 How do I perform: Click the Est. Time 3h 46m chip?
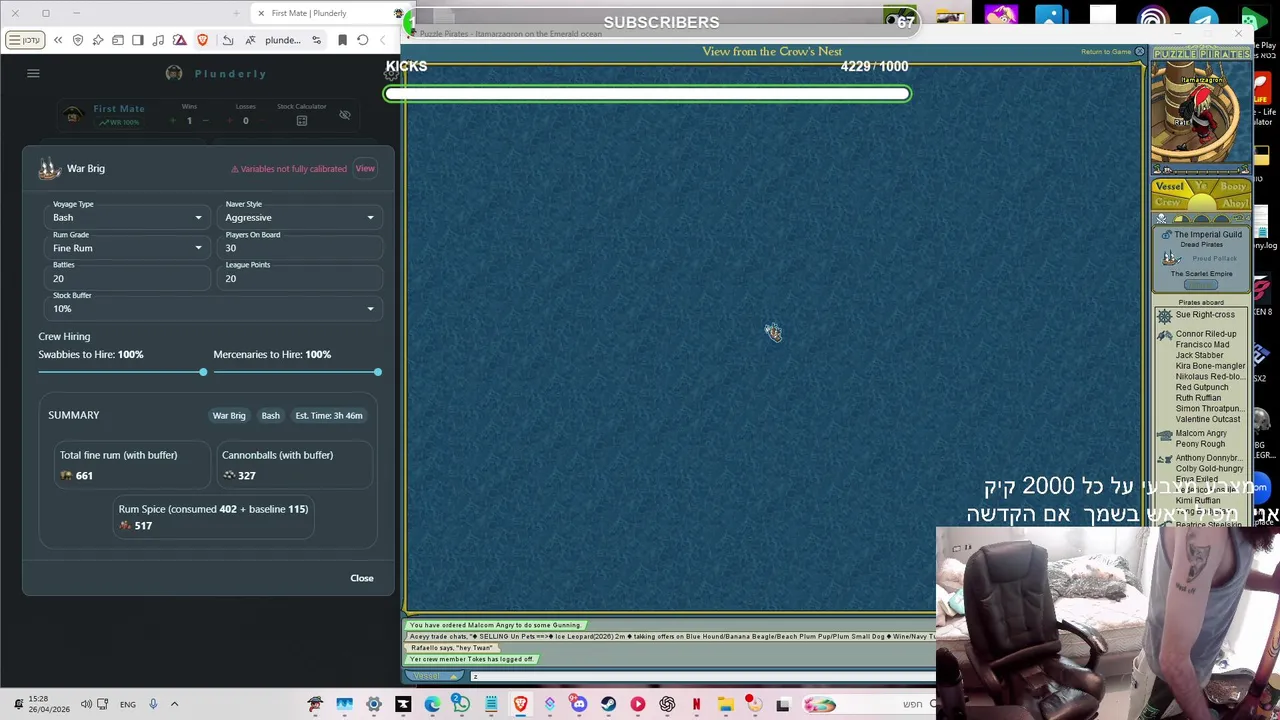[329, 415]
